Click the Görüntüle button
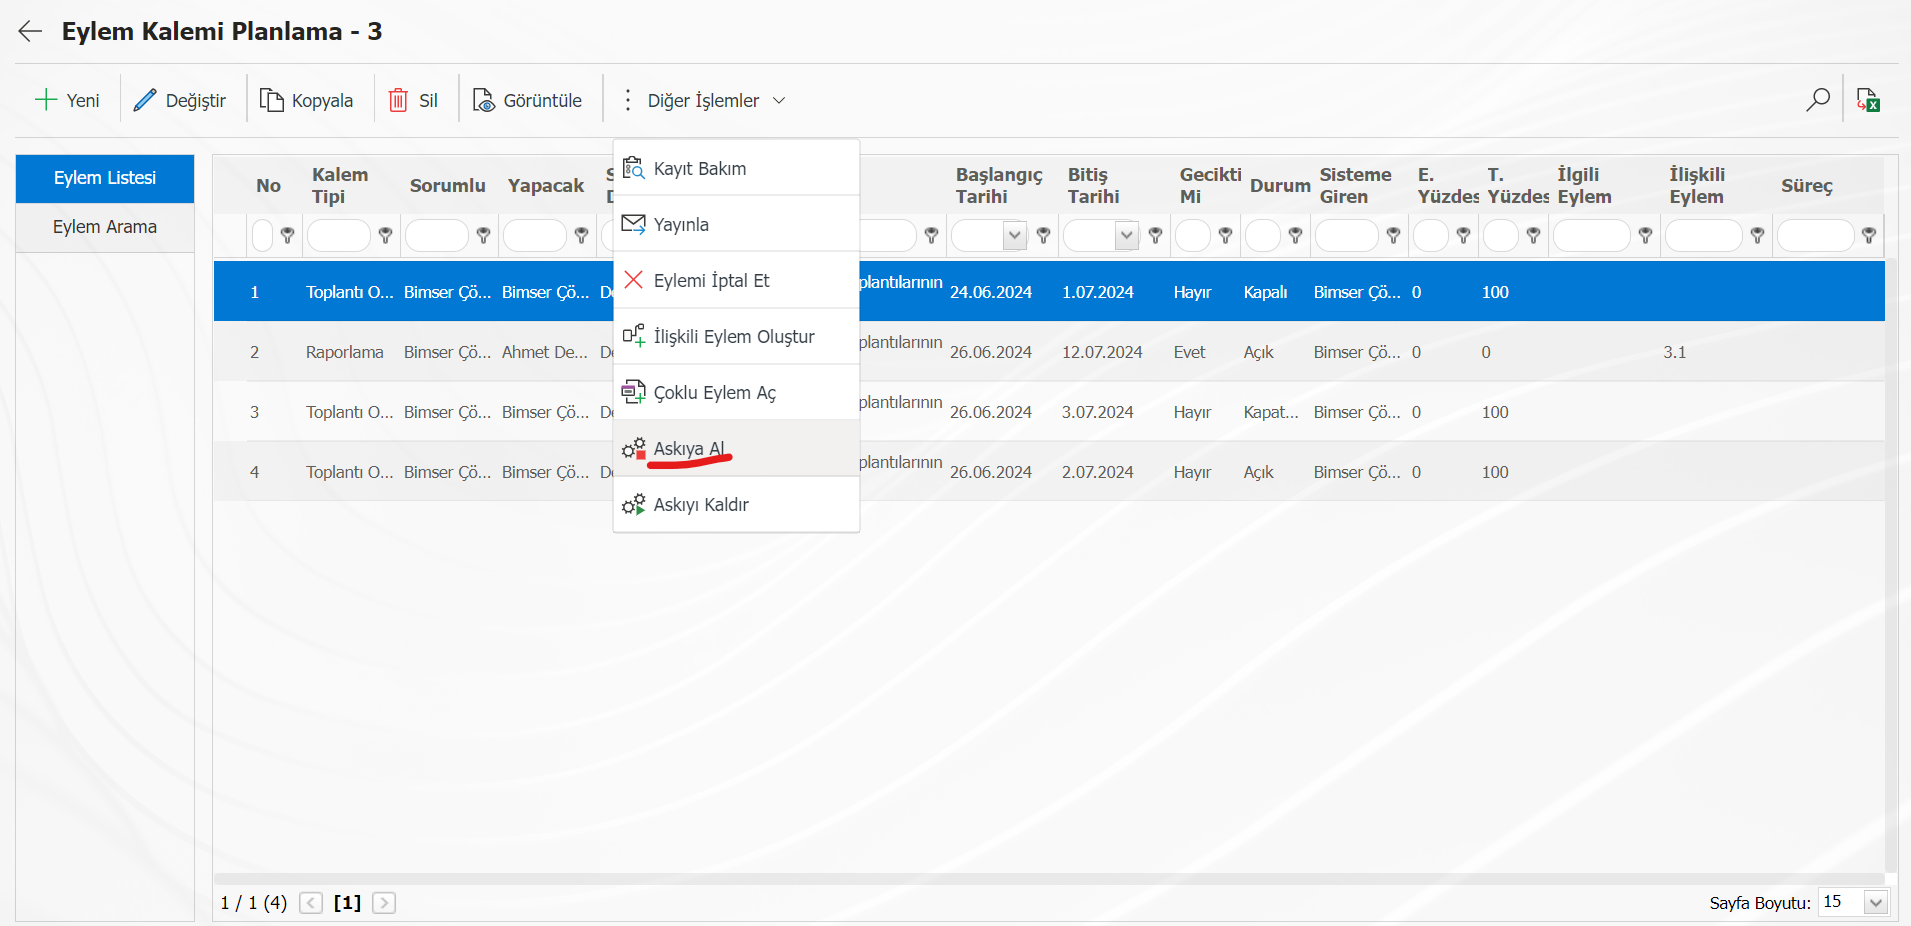 [528, 100]
